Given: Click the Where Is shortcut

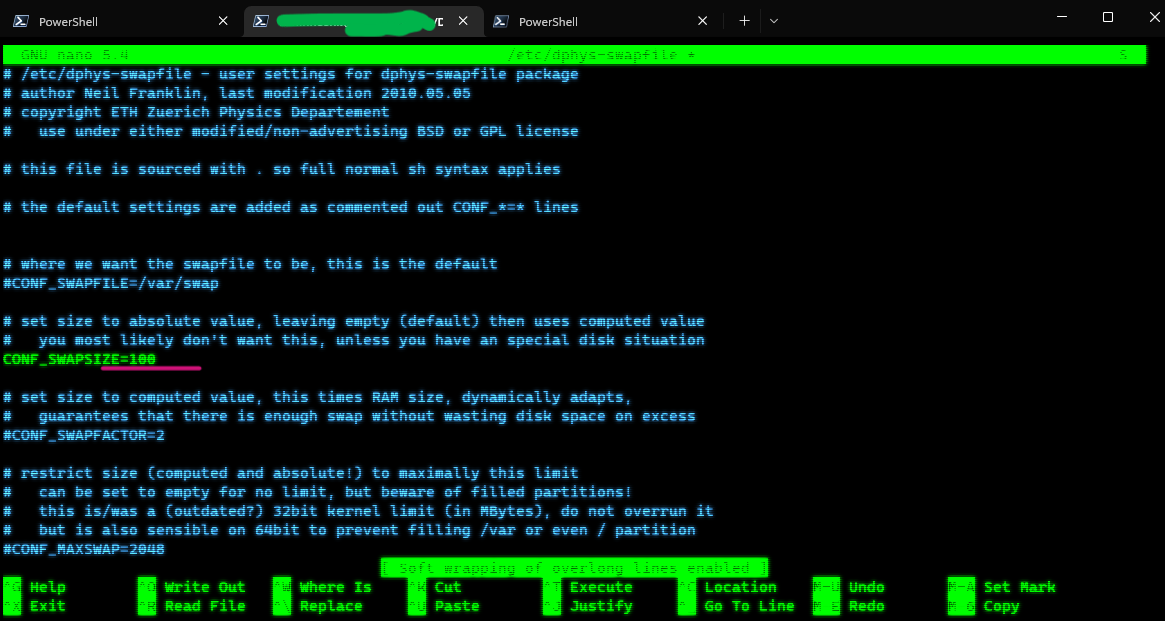Looking at the screenshot, I should [336, 588].
